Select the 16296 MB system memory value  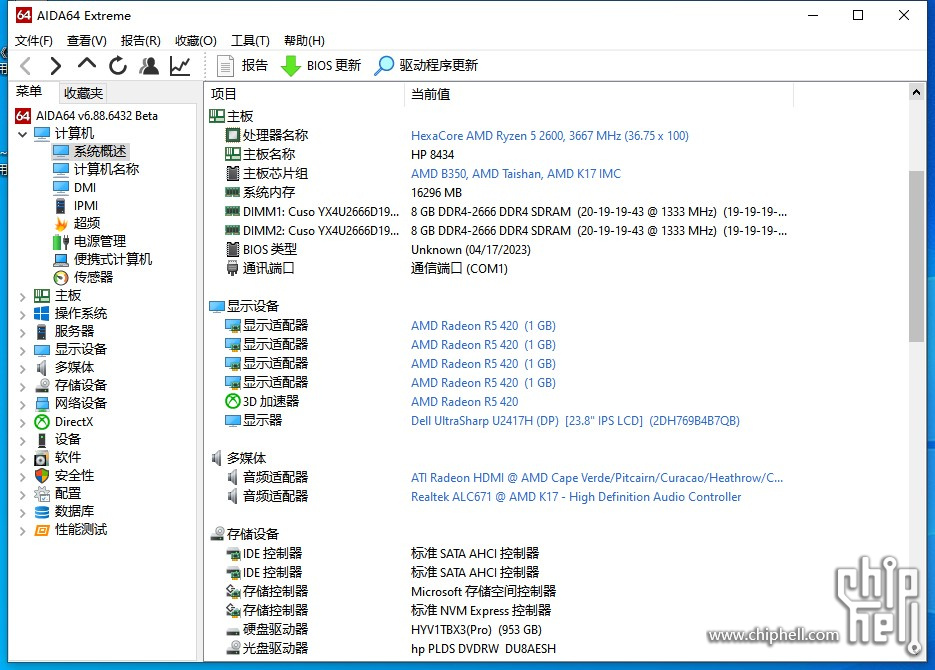[436, 193]
